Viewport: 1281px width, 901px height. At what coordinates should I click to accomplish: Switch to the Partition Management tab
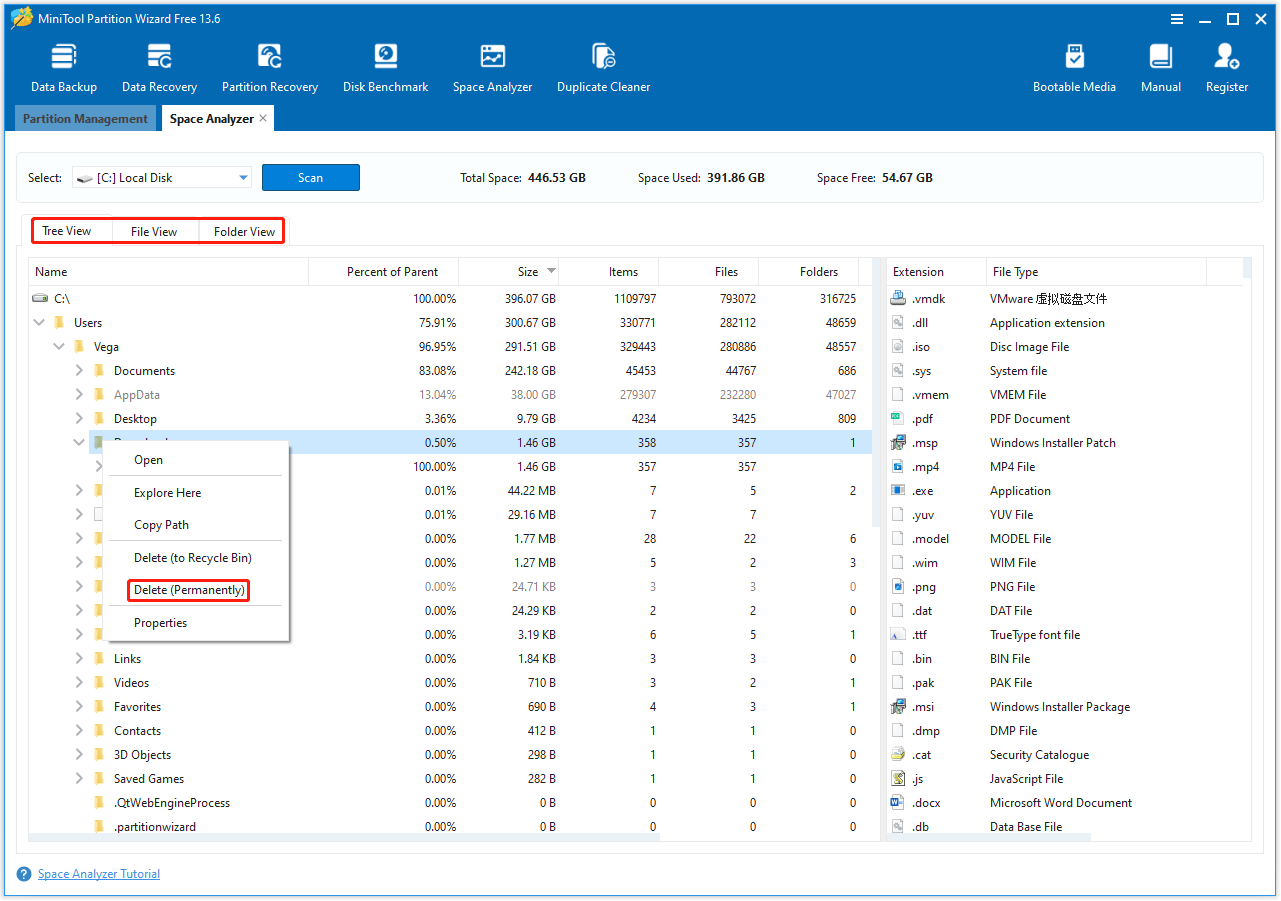(x=85, y=118)
